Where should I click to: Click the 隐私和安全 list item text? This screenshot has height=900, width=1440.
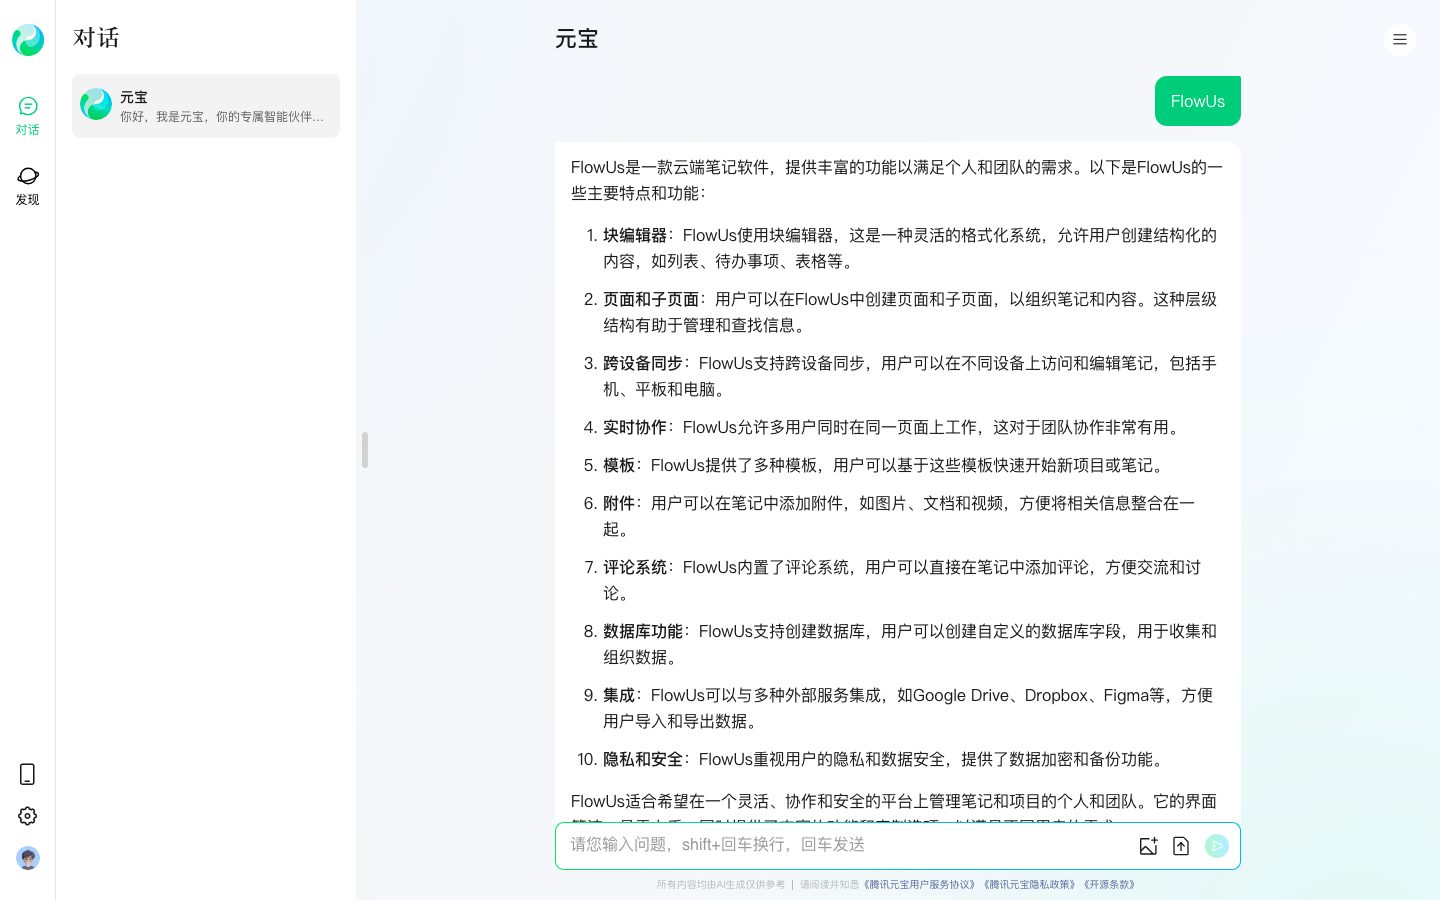643,759
